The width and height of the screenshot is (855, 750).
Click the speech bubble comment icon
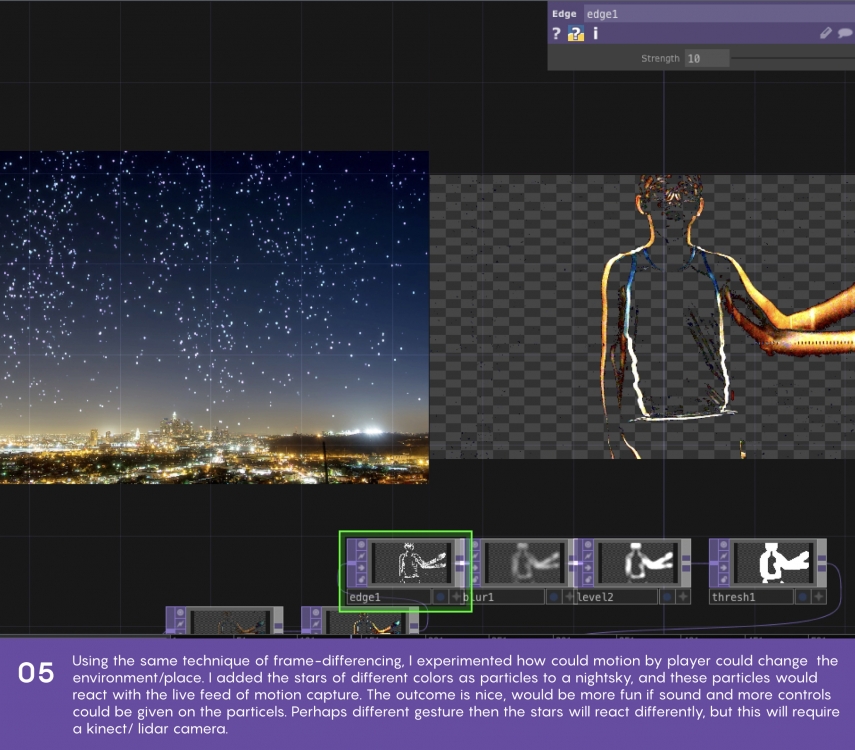coord(845,33)
